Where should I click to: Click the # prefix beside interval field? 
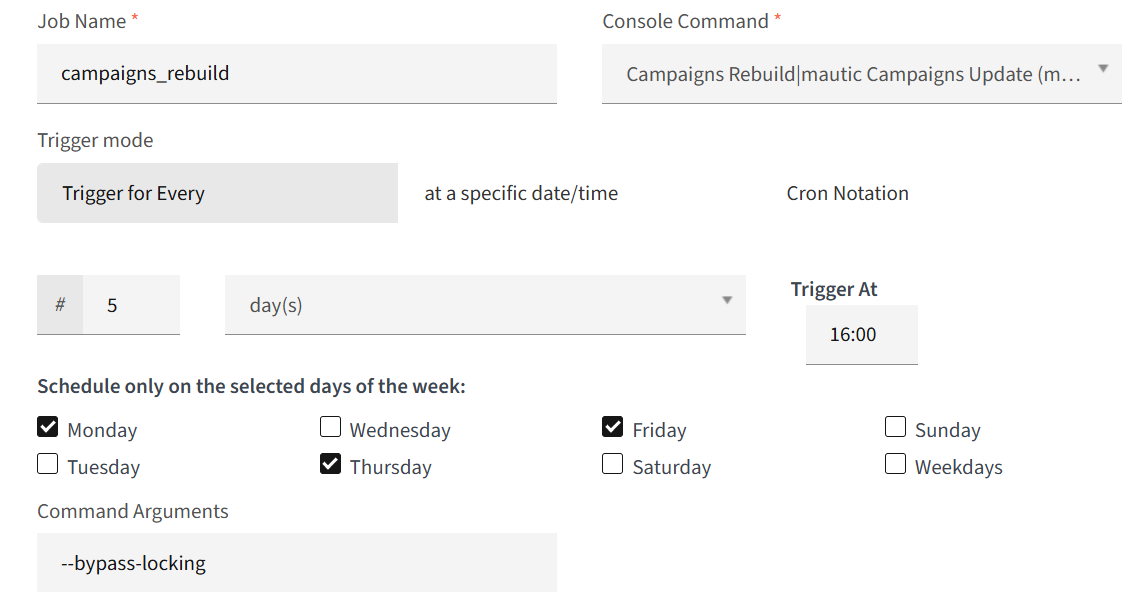[x=60, y=305]
